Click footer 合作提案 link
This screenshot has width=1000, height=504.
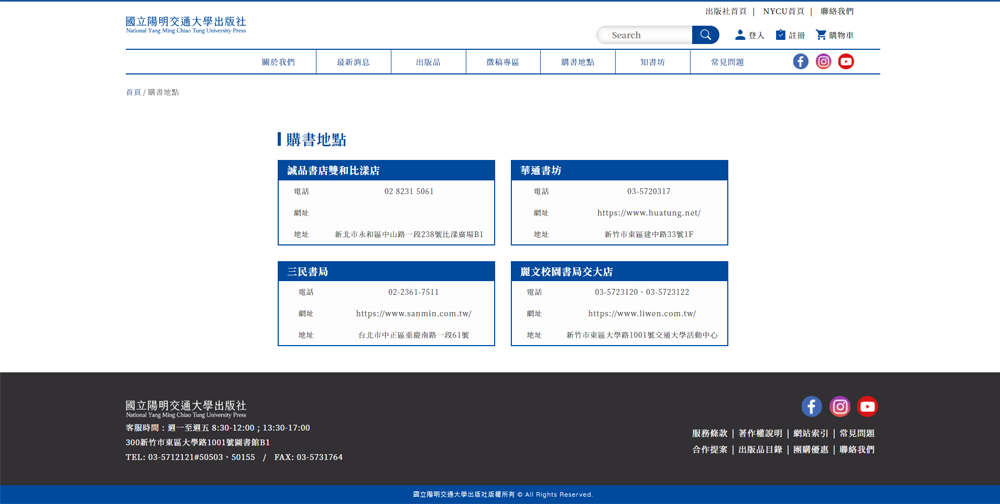709,450
